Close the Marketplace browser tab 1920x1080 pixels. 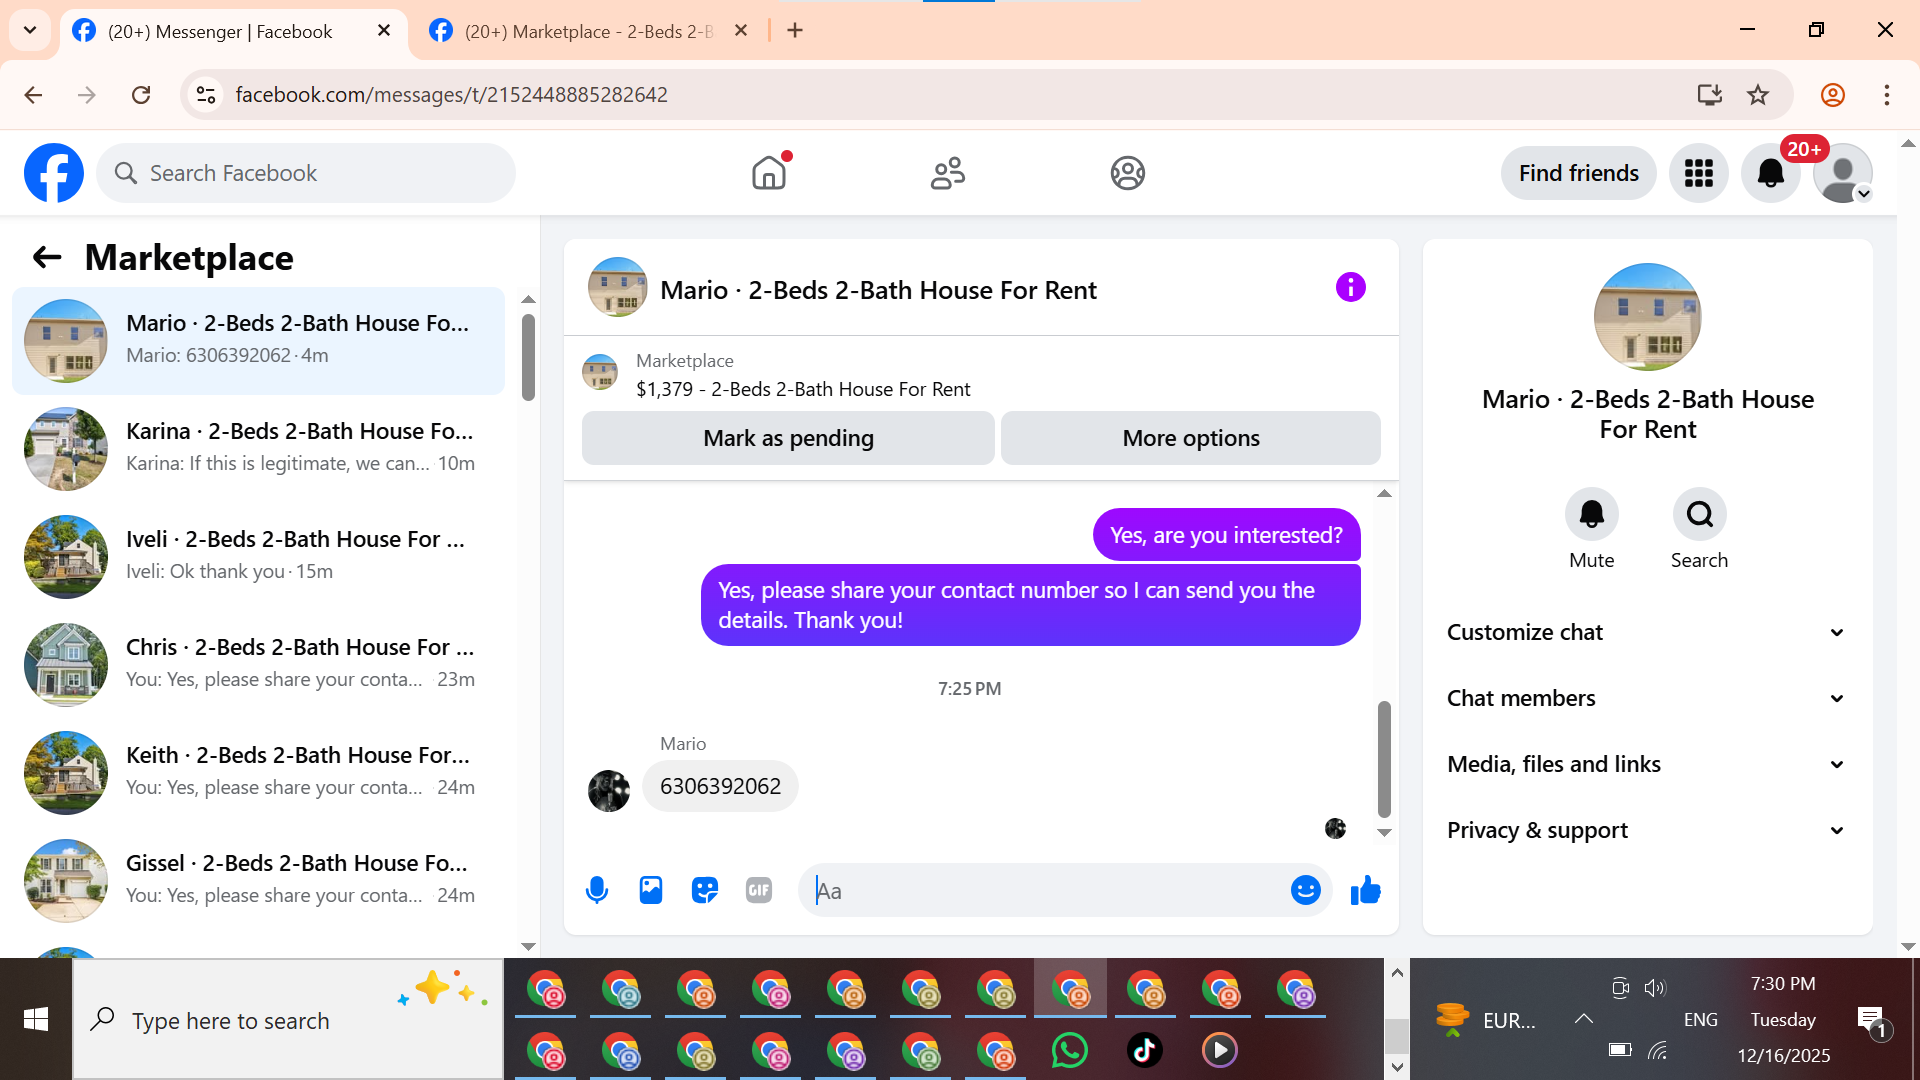pyautogui.click(x=741, y=31)
